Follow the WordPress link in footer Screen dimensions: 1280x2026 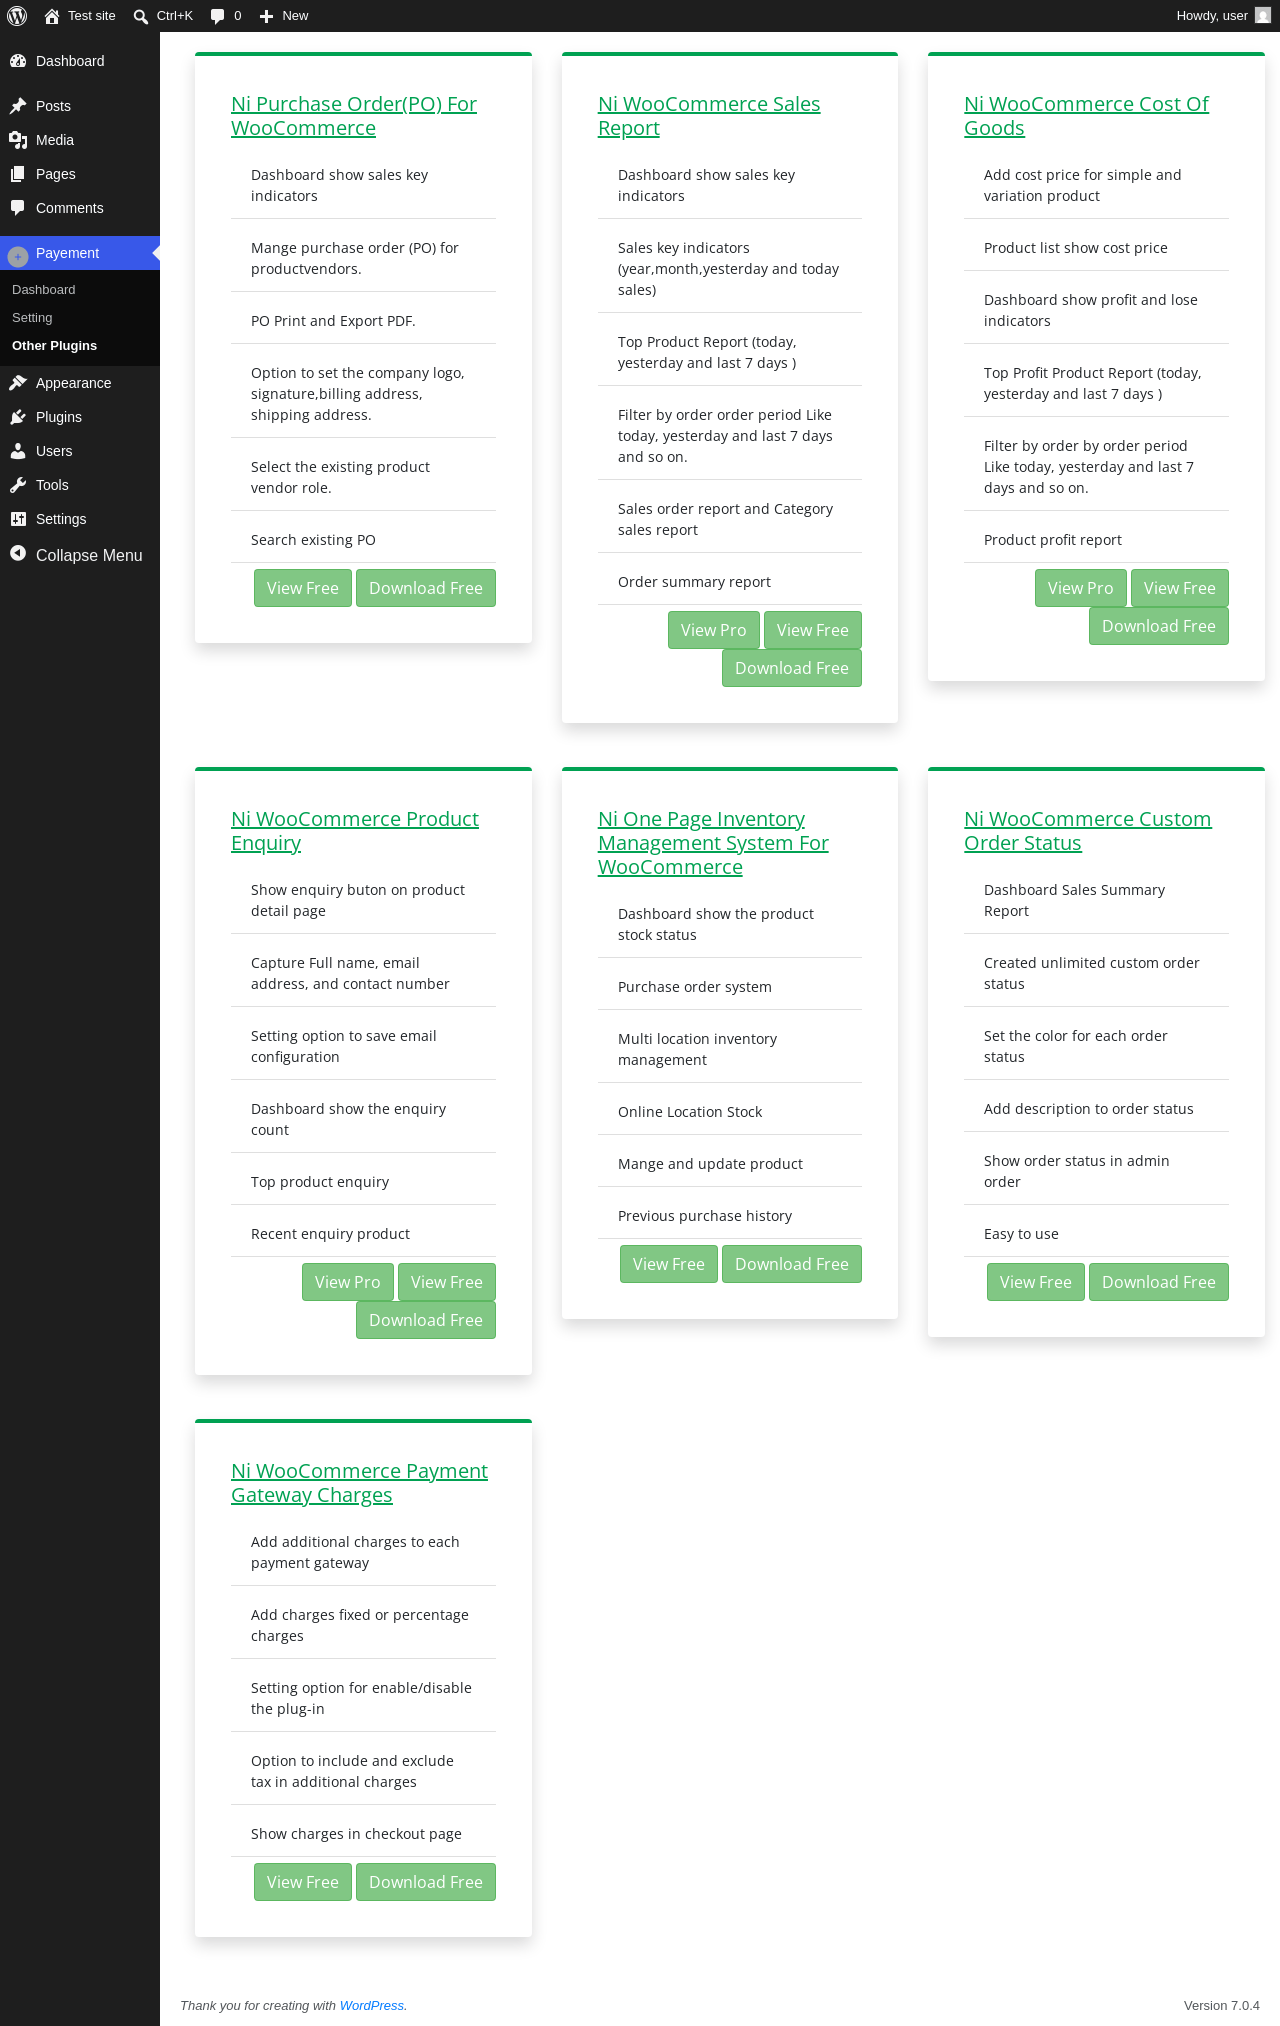click(x=372, y=2005)
